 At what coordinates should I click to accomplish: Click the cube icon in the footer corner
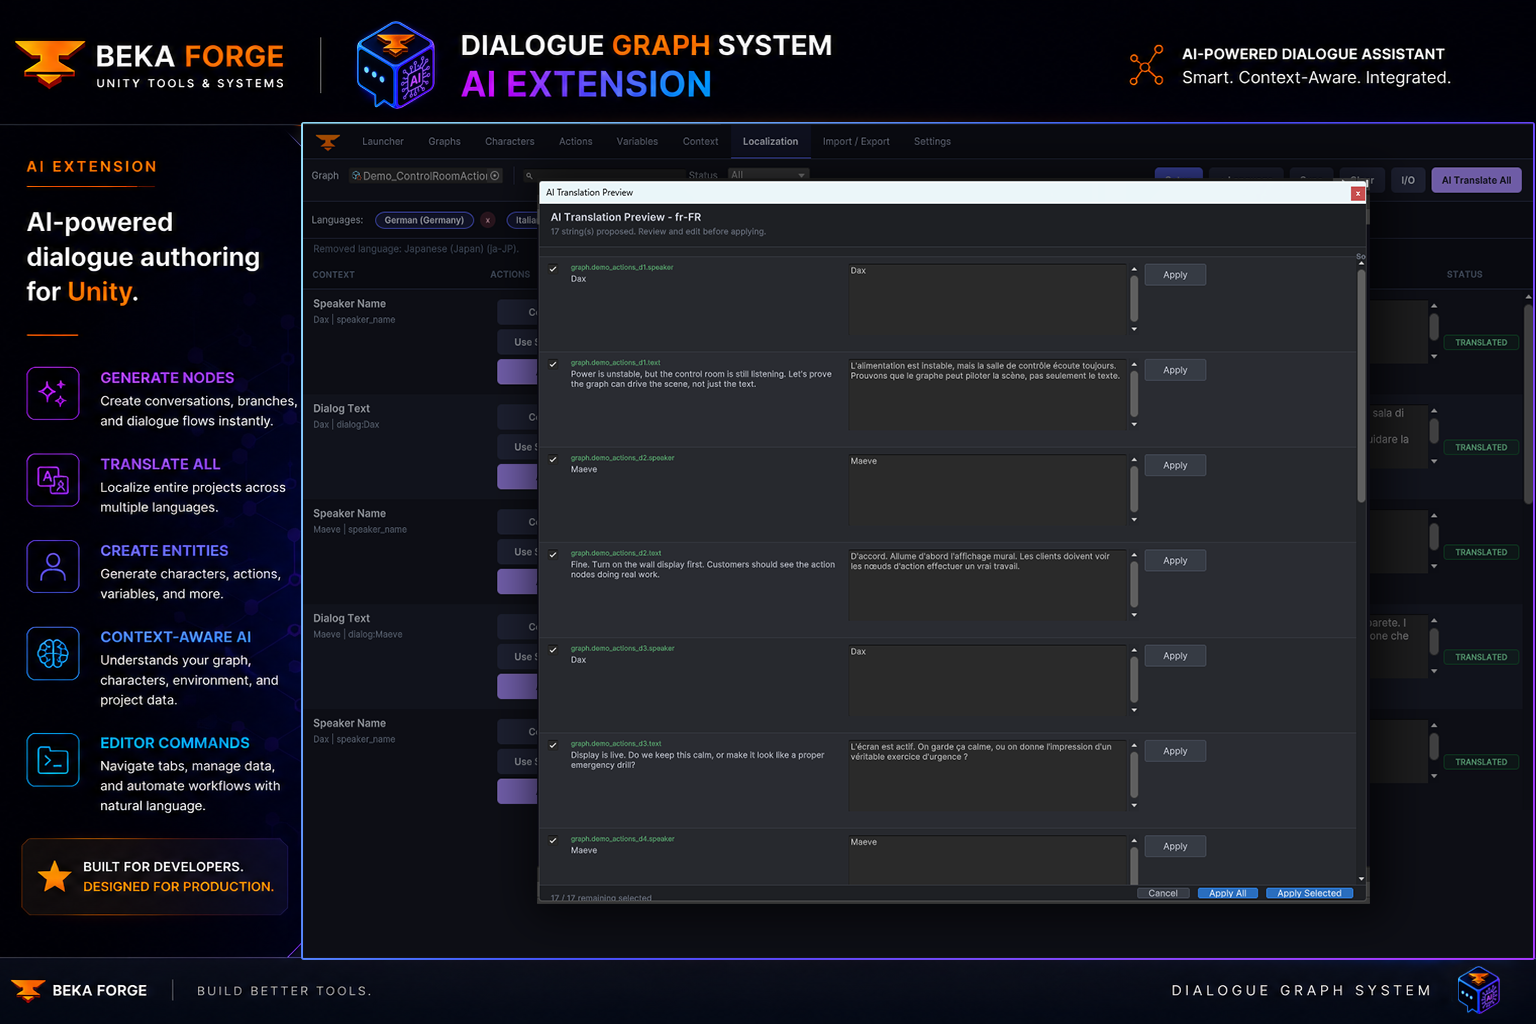point(1478,990)
